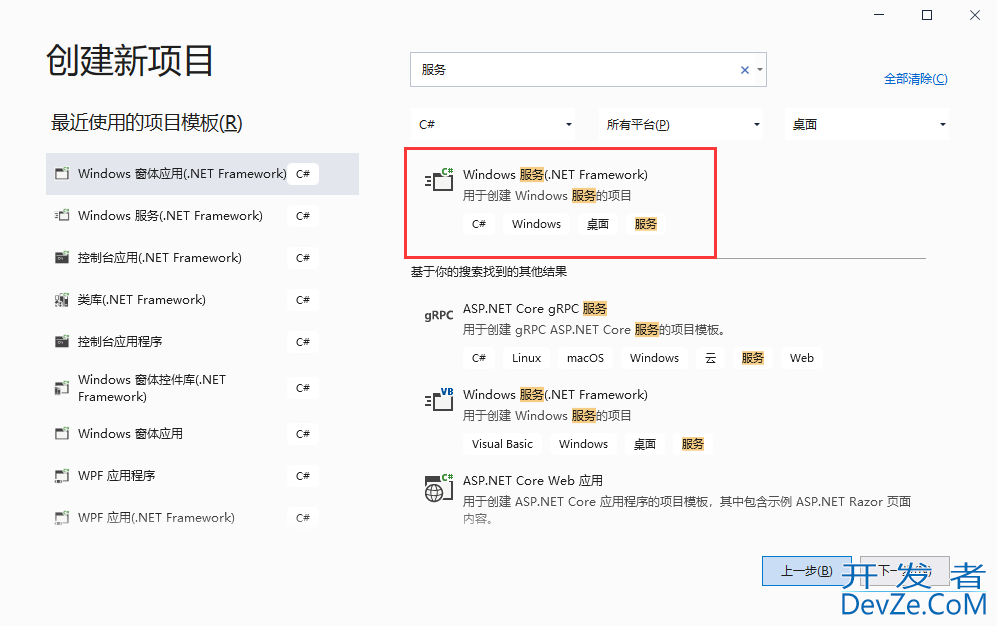Viewport: 997px width, 626px height.
Task: Click the 上一步(B) button
Action: pyautogui.click(x=806, y=571)
